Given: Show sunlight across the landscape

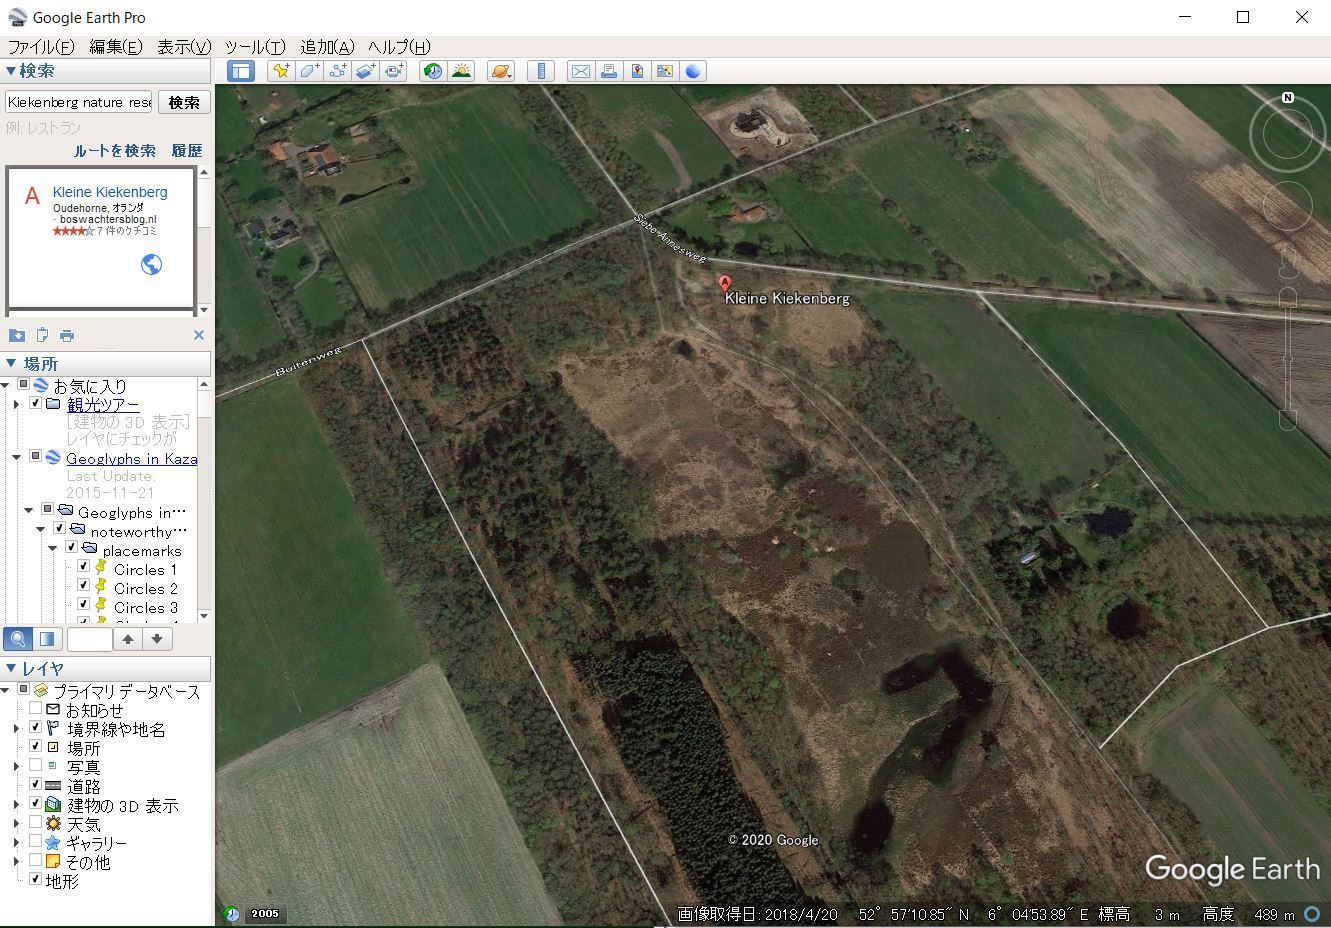Looking at the screenshot, I should coord(461,71).
